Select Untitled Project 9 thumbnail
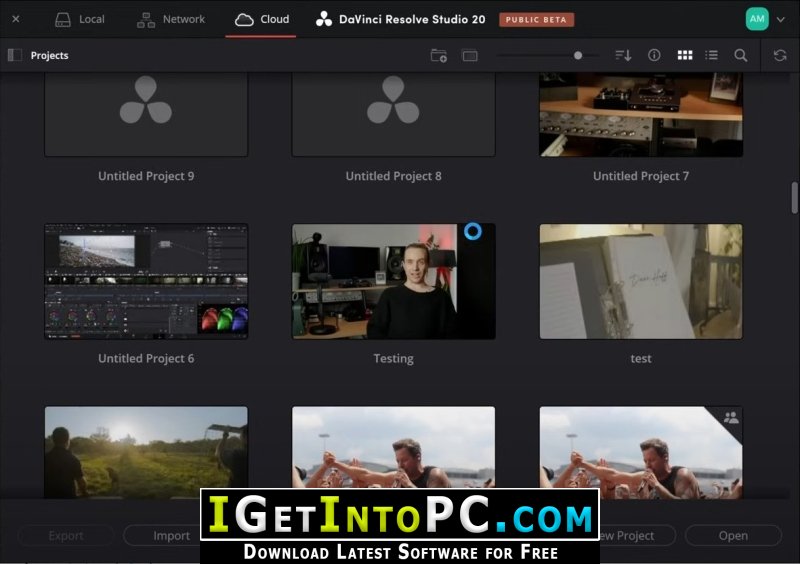This screenshot has height=564, width=800. coord(146,114)
